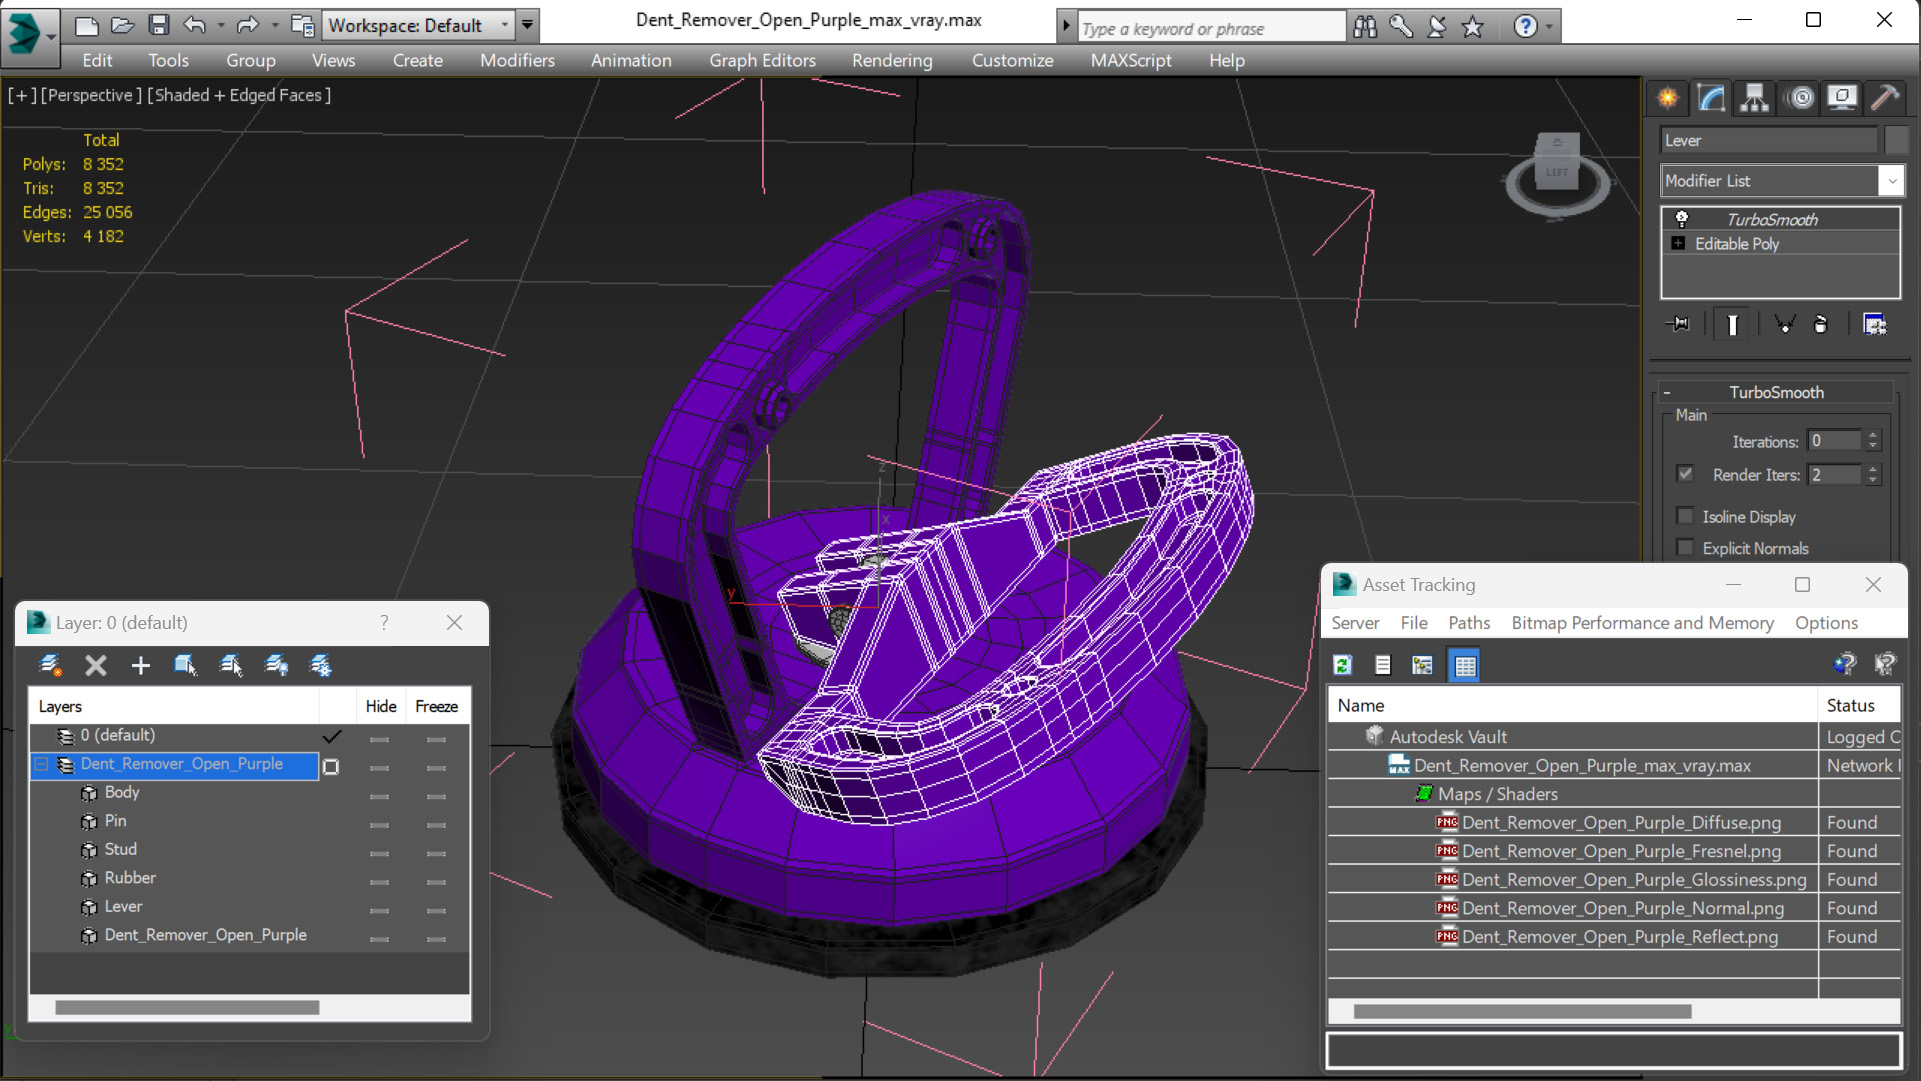This screenshot has width=1921, height=1081.
Task: Select the Rubber object in the layer list
Action: [130, 877]
